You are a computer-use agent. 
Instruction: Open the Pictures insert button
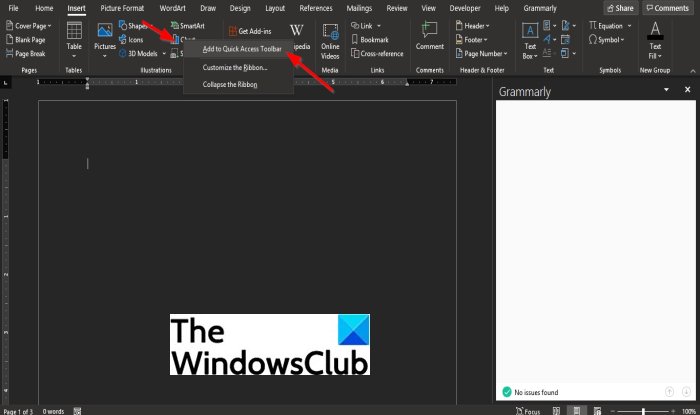pos(105,40)
